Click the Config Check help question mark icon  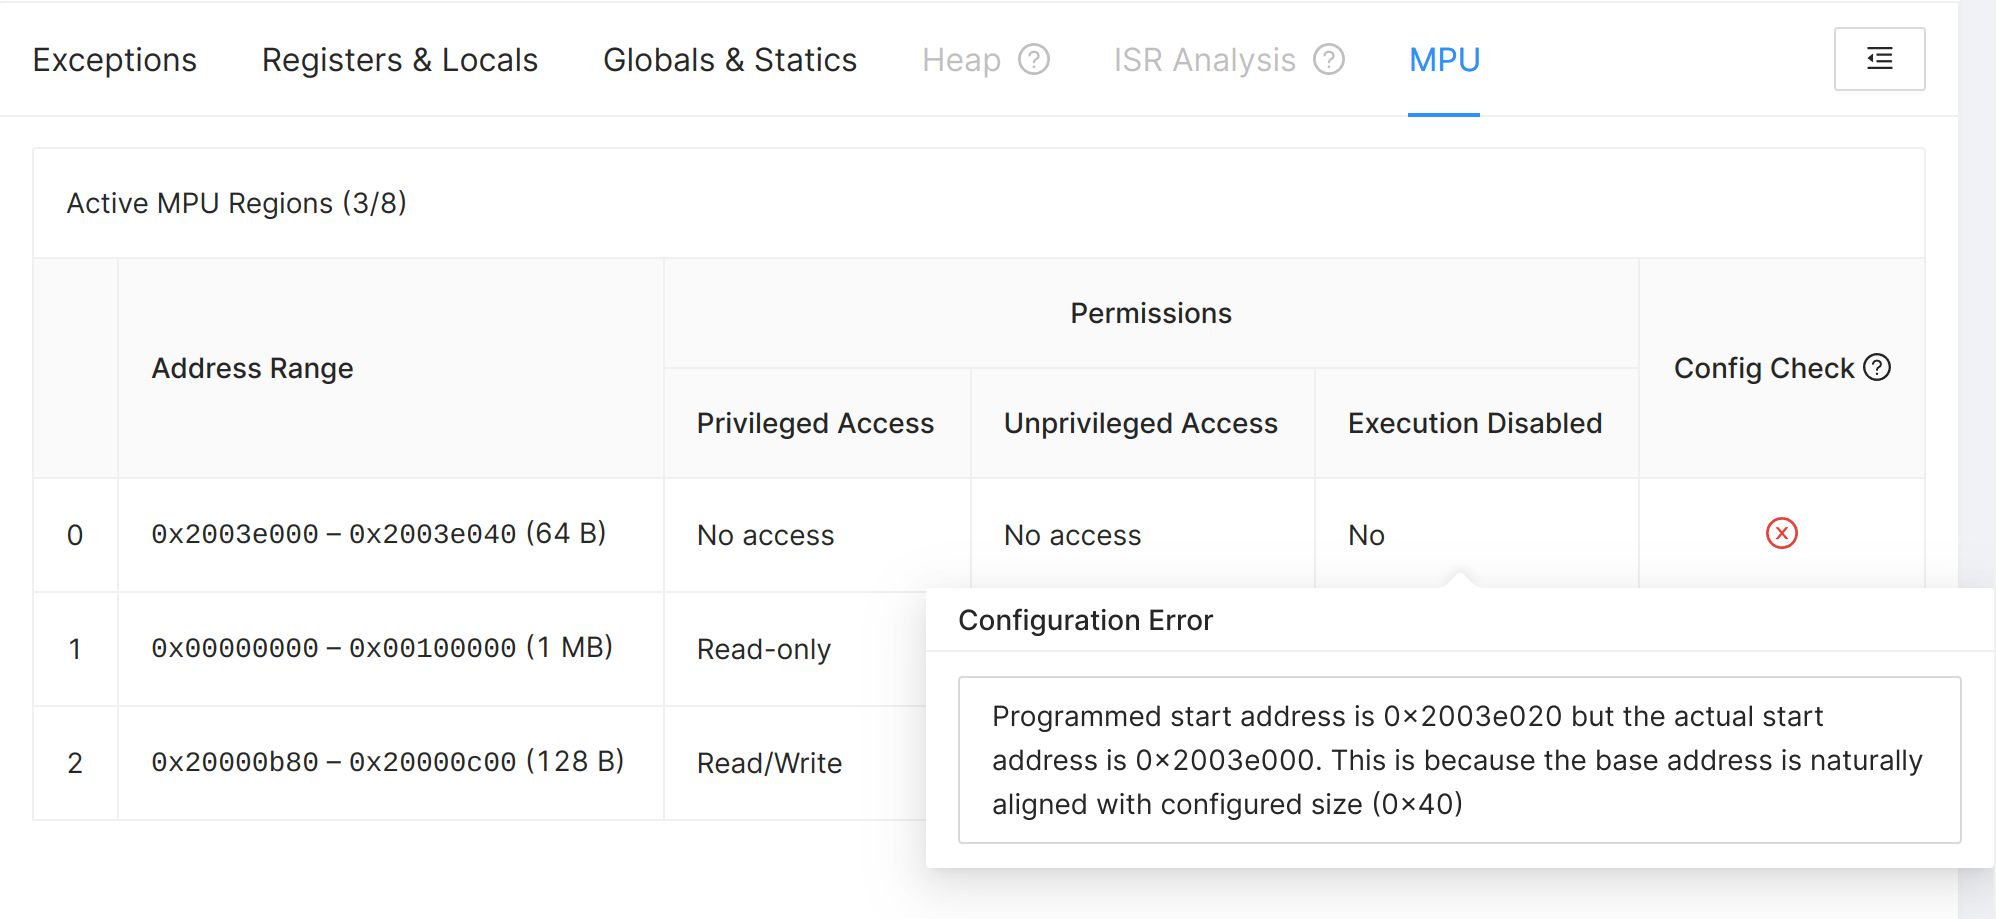pyautogui.click(x=1877, y=368)
